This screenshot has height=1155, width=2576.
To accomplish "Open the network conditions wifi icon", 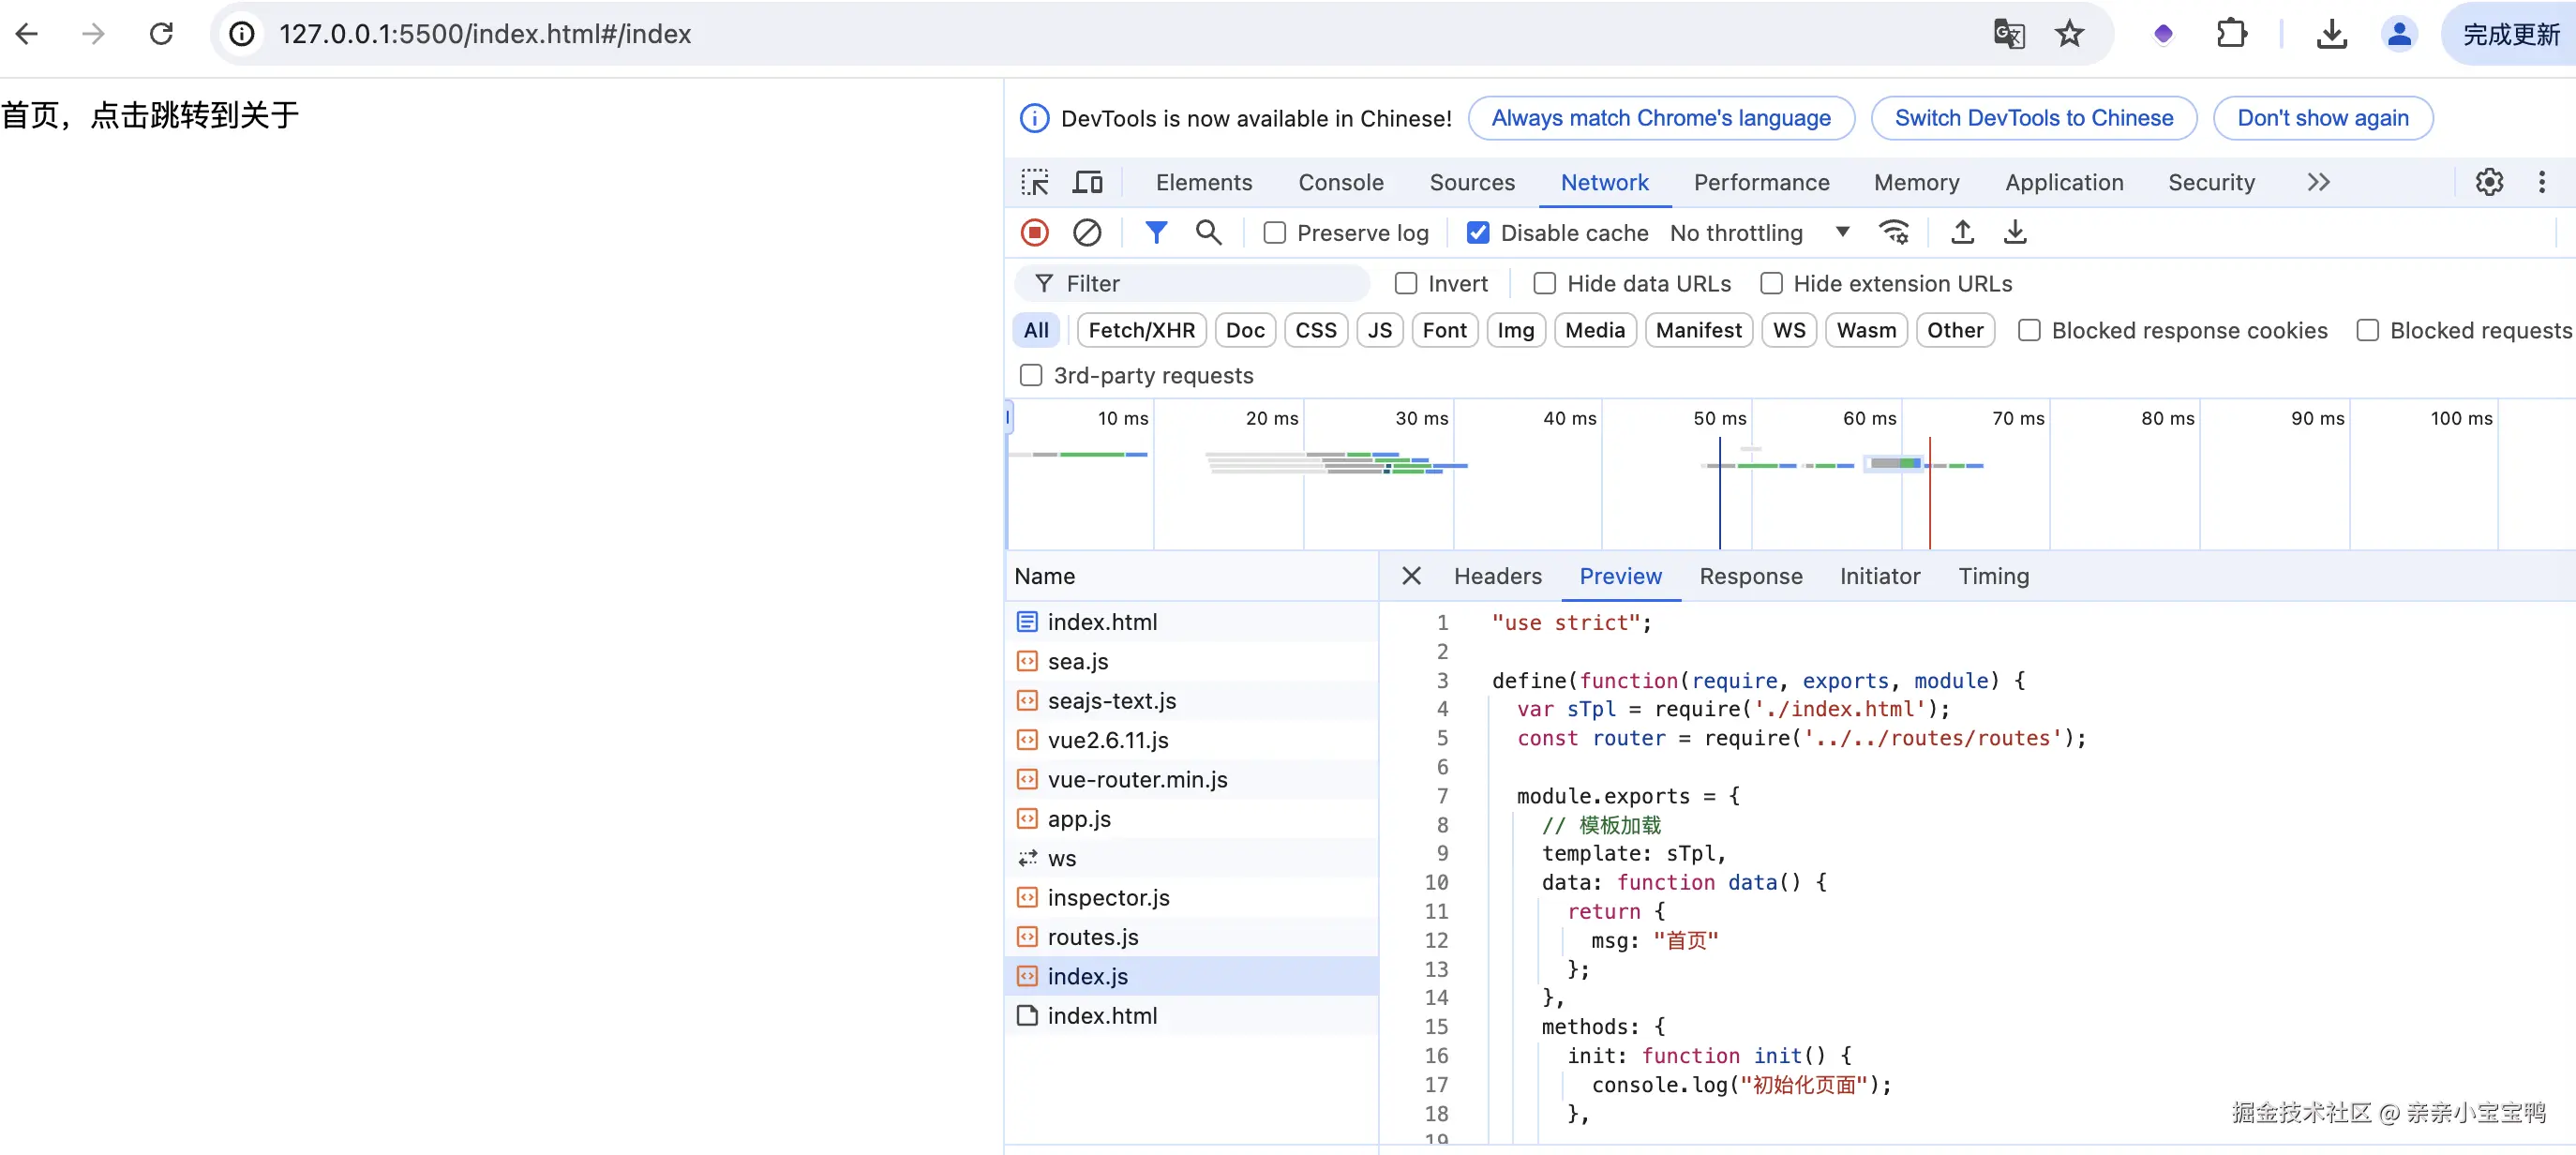I will coord(1894,233).
